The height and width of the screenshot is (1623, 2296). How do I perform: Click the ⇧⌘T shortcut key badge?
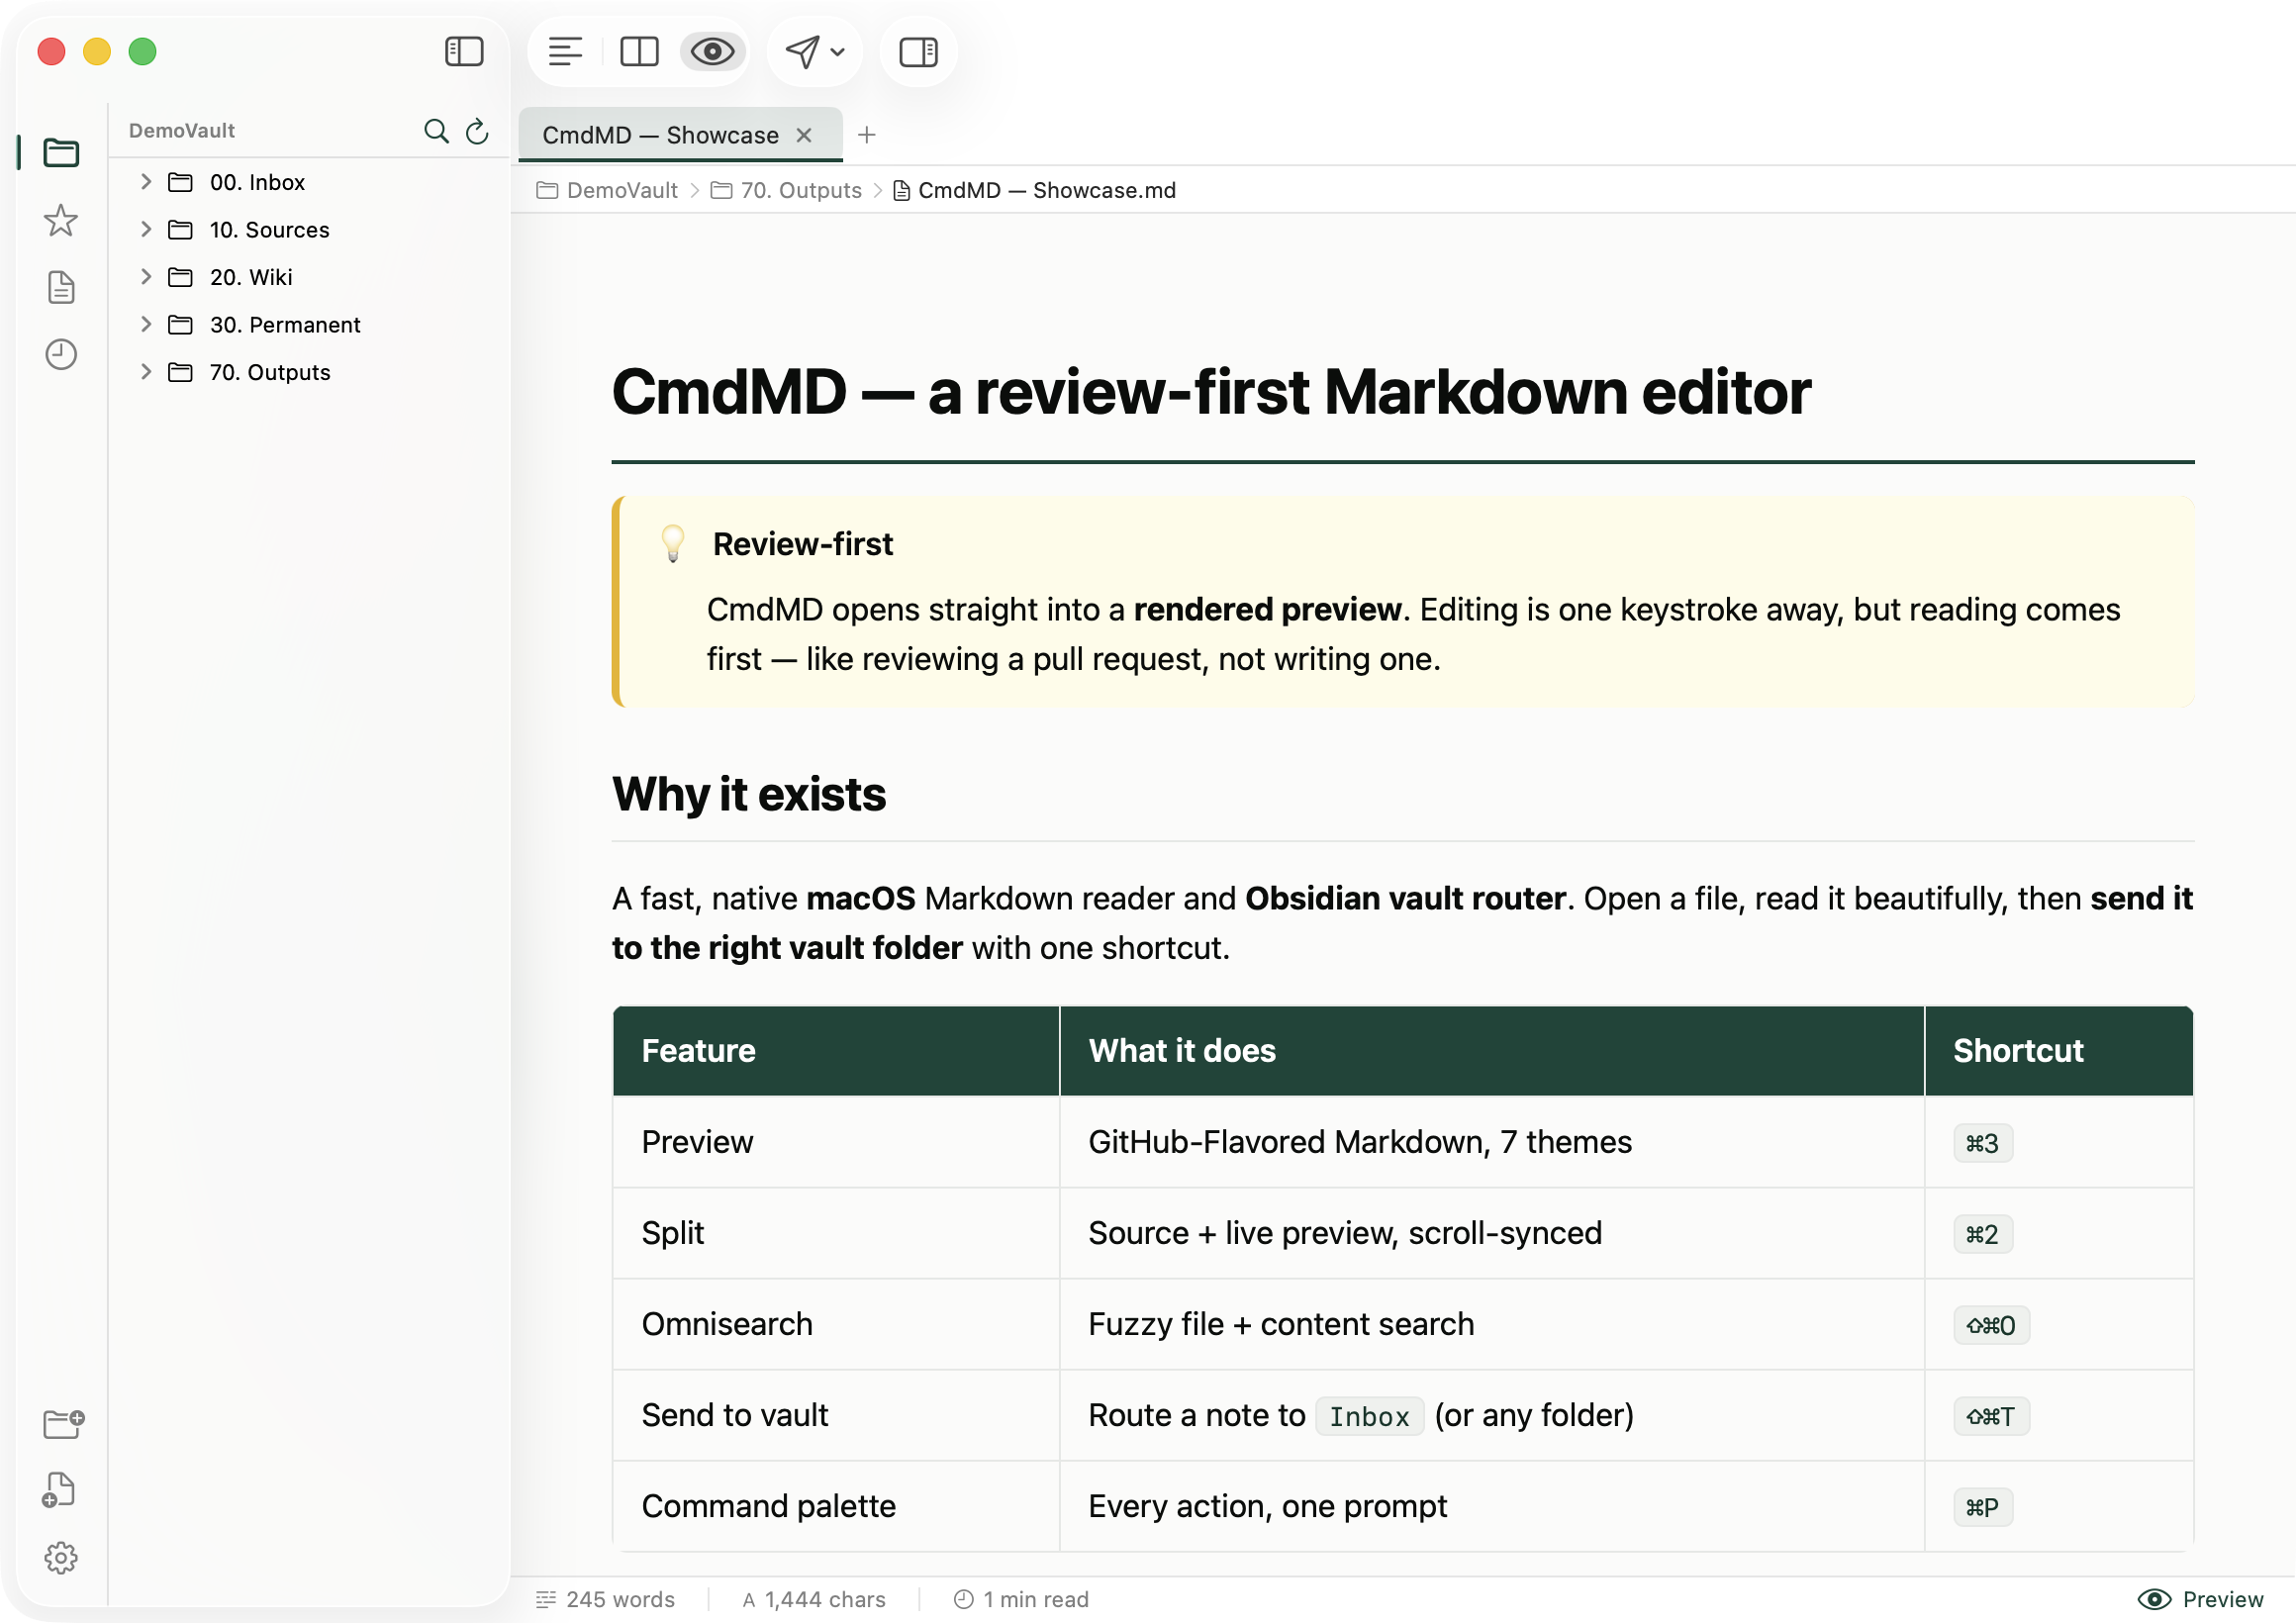pyautogui.click(x=1991, y=1416)
